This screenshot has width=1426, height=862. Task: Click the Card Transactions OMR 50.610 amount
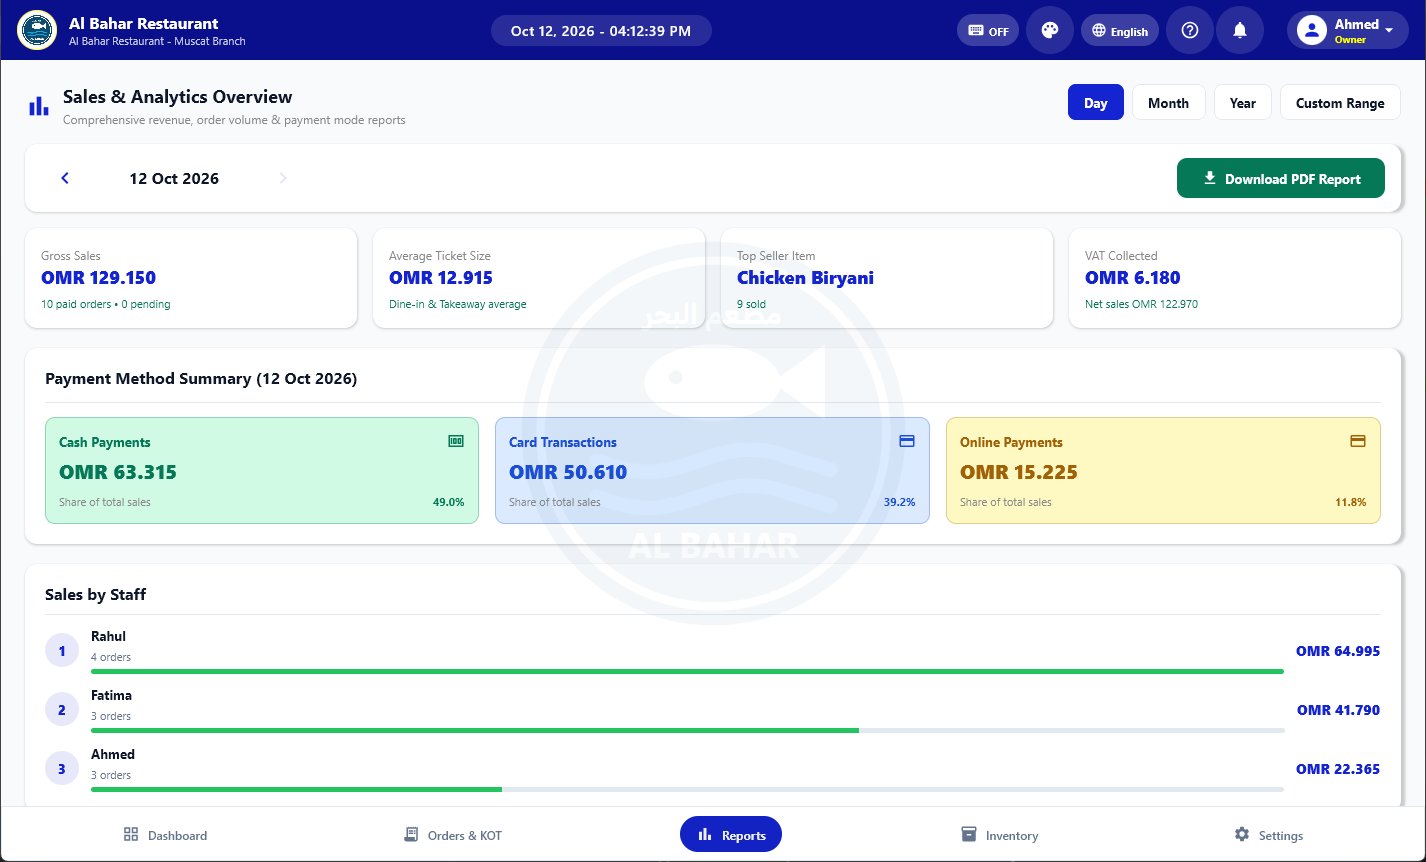pos(568,472)
